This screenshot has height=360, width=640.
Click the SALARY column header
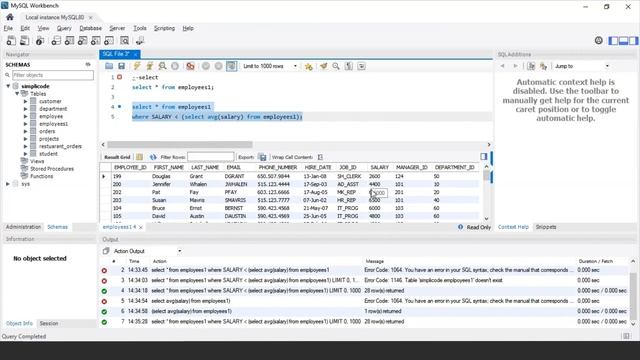379,167
